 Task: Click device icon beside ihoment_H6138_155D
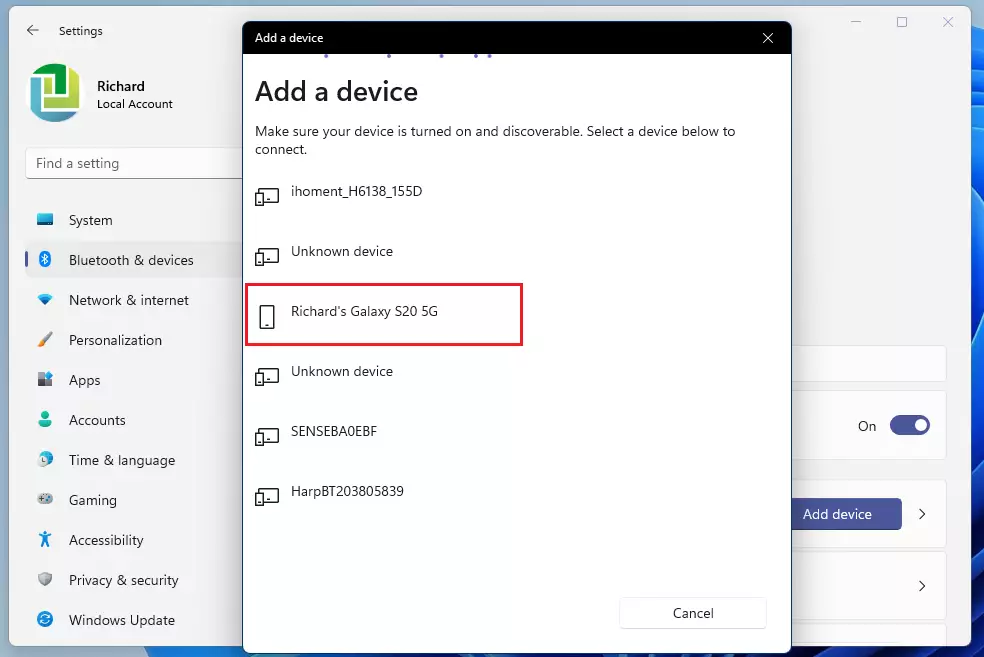(x=267, y=196)
